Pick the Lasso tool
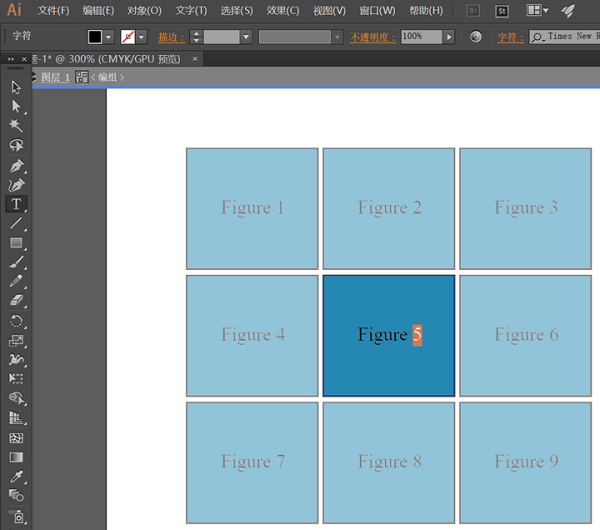The width and height of the screenshot is (600, 530). (16, 146)
